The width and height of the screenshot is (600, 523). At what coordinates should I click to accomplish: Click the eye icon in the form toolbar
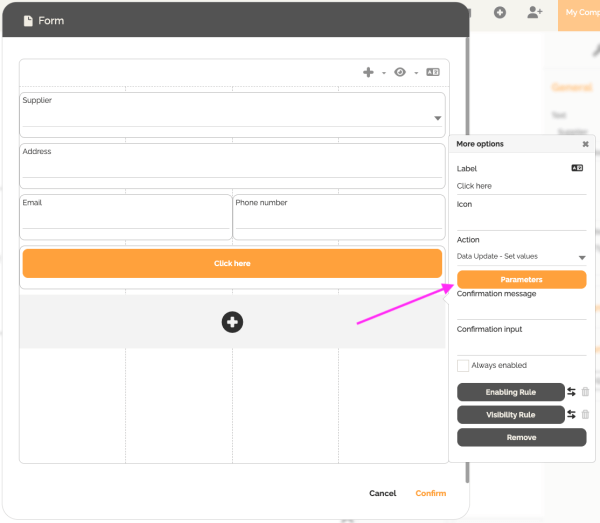point(400,72)
